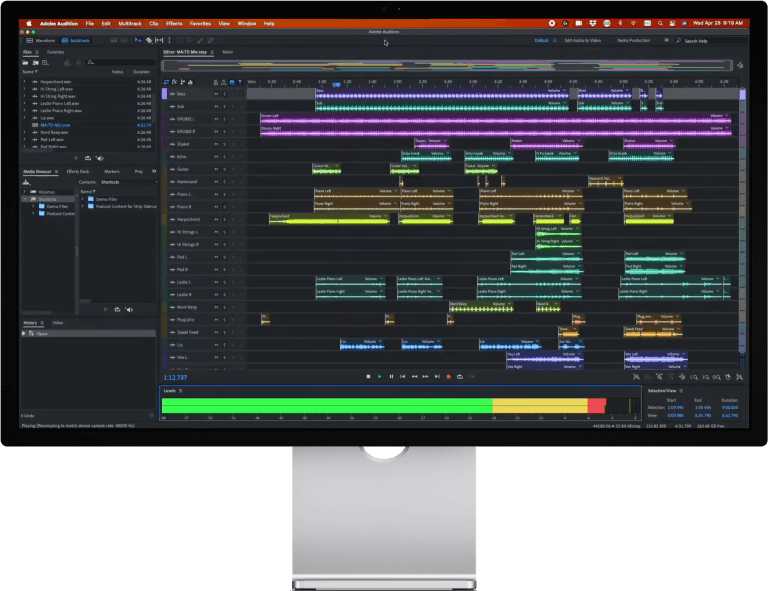Viewport: 768px width, 591px height.
Task: Switch to Multitrack view
Action: pos(76,41)
